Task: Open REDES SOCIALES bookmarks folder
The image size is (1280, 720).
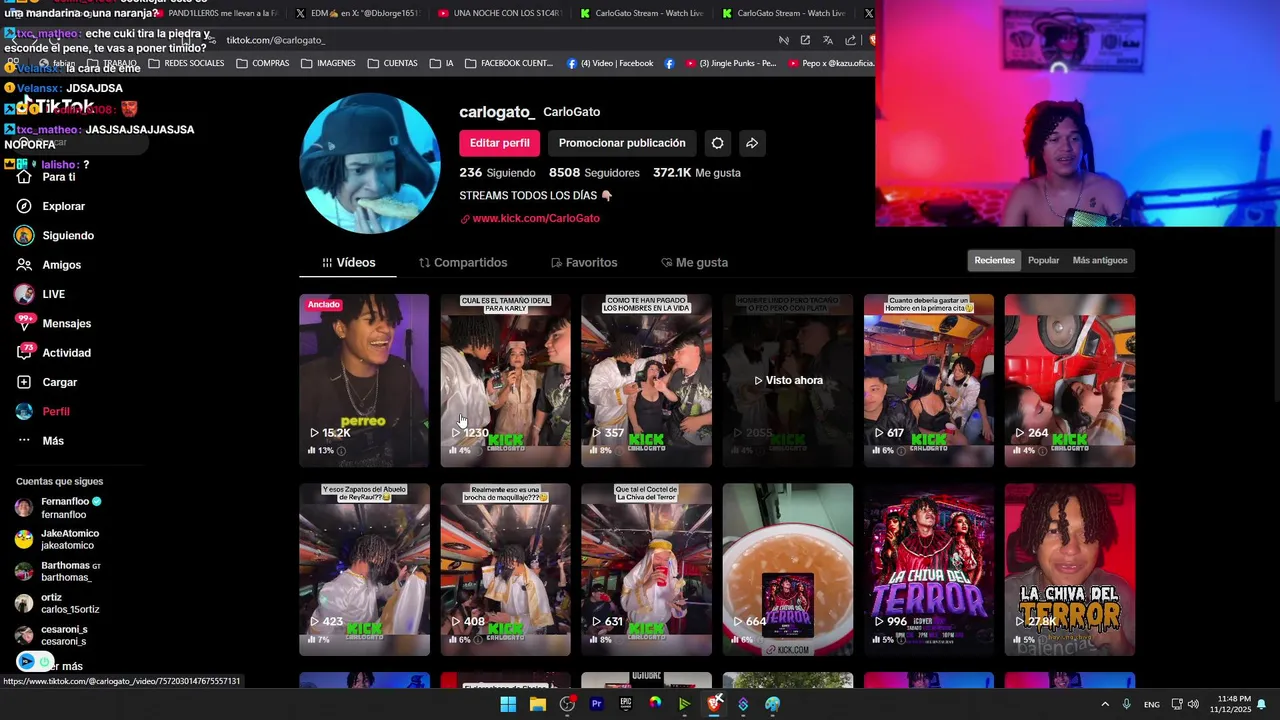Action: (186, 63)
